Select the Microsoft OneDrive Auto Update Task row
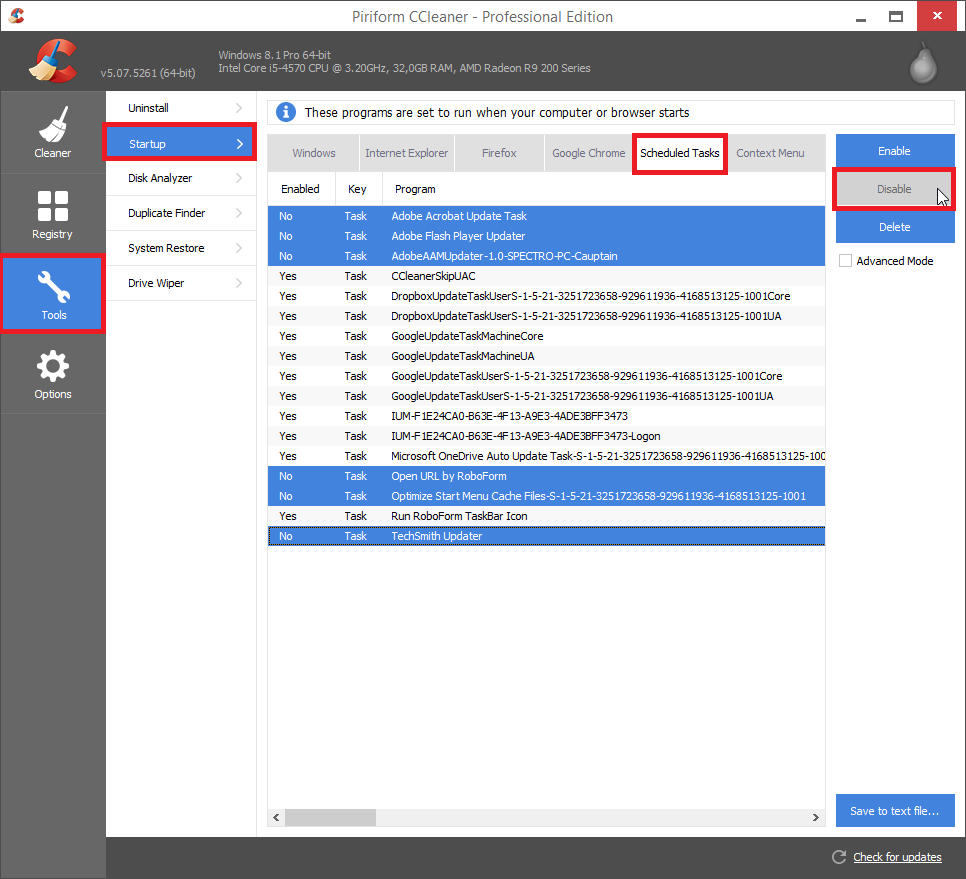The width and height of the screenshot is (966, 879). click(x=546, y=456)
